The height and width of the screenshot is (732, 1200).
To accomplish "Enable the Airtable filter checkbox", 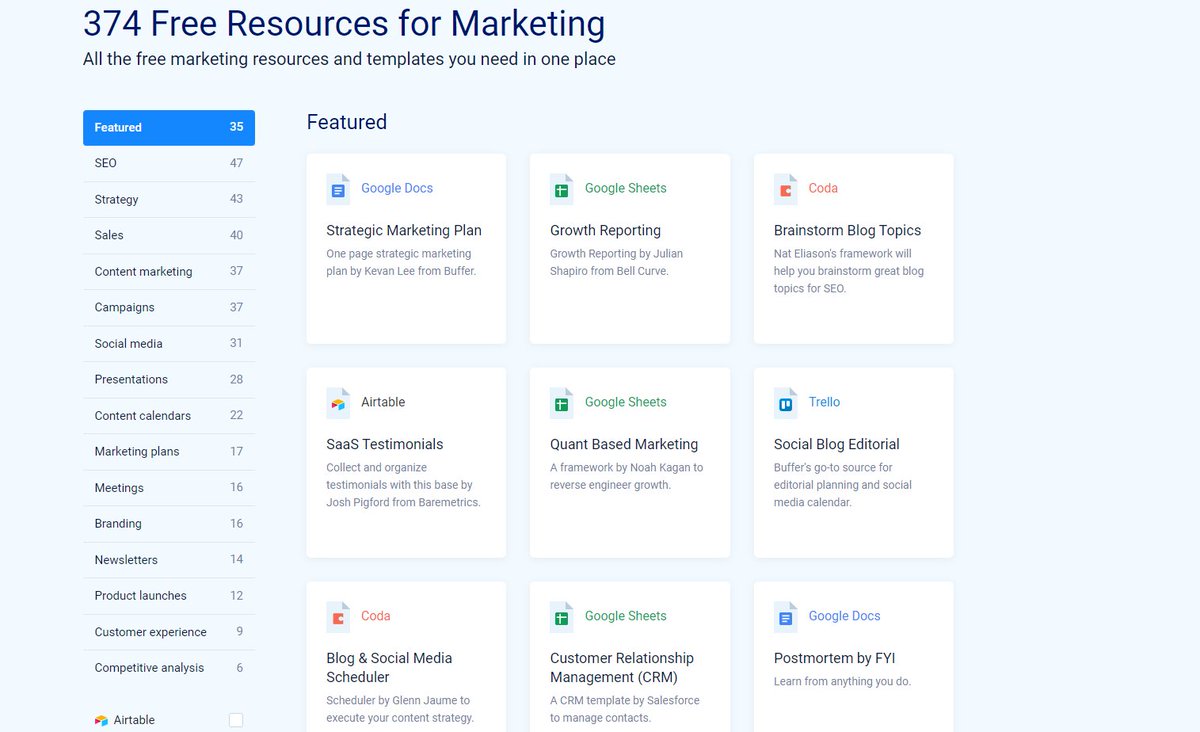I will pos(236,720).
